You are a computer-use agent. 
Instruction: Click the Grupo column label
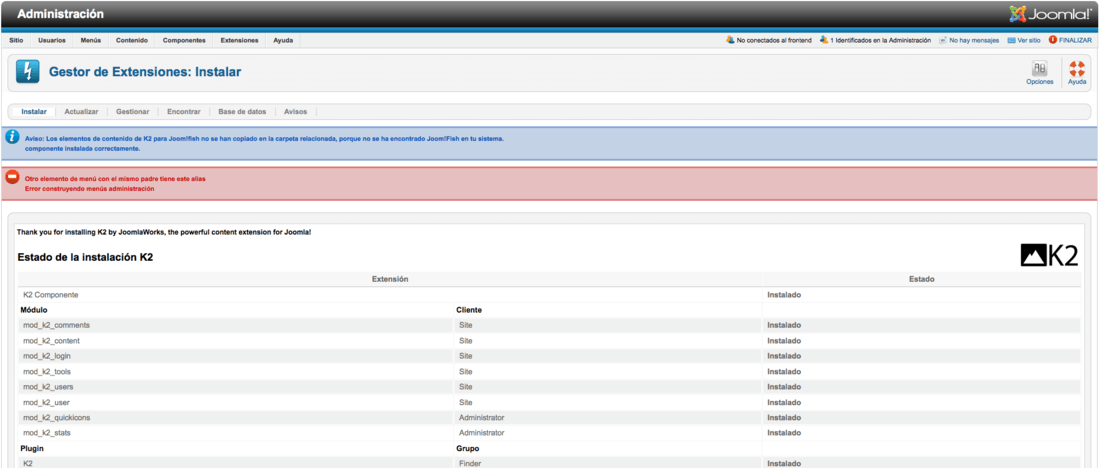(x=467, y=448)
